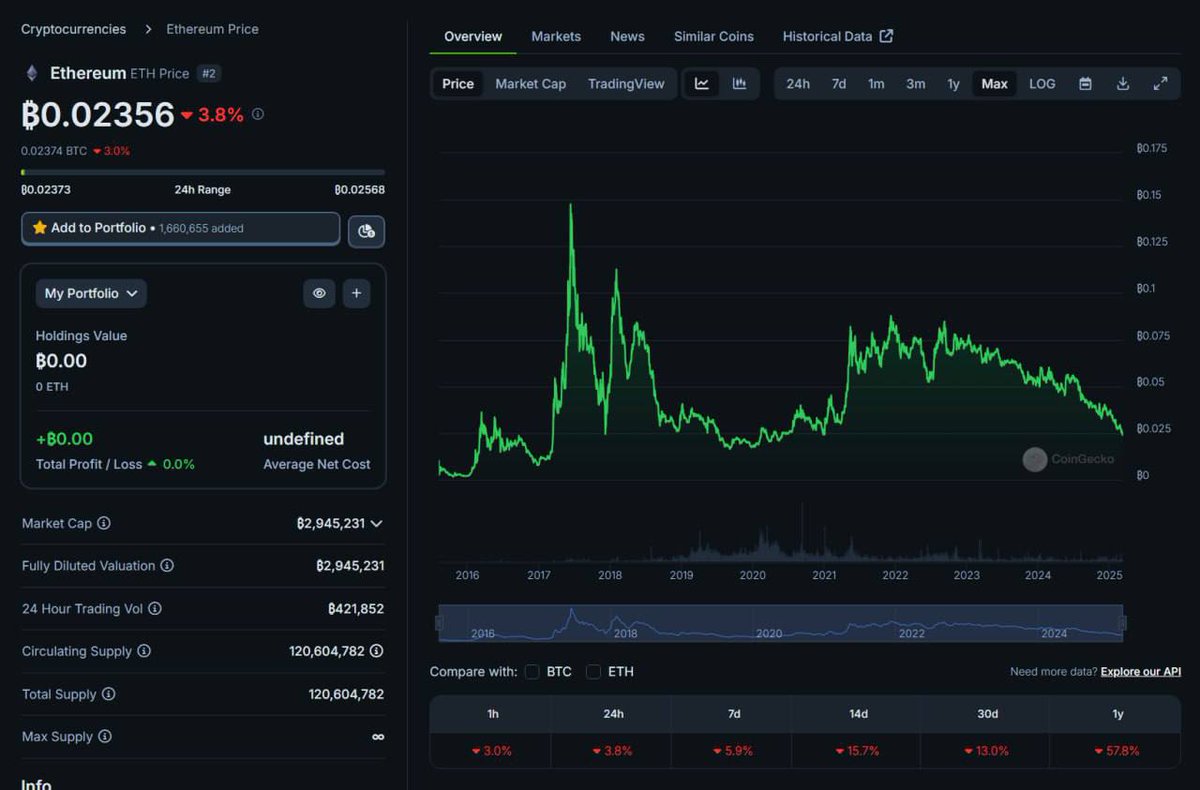Viewport: 1200px width, 790px height.
Task: Click the Fully Diluted Valuation info icon
Action: [x=167, y=566]
